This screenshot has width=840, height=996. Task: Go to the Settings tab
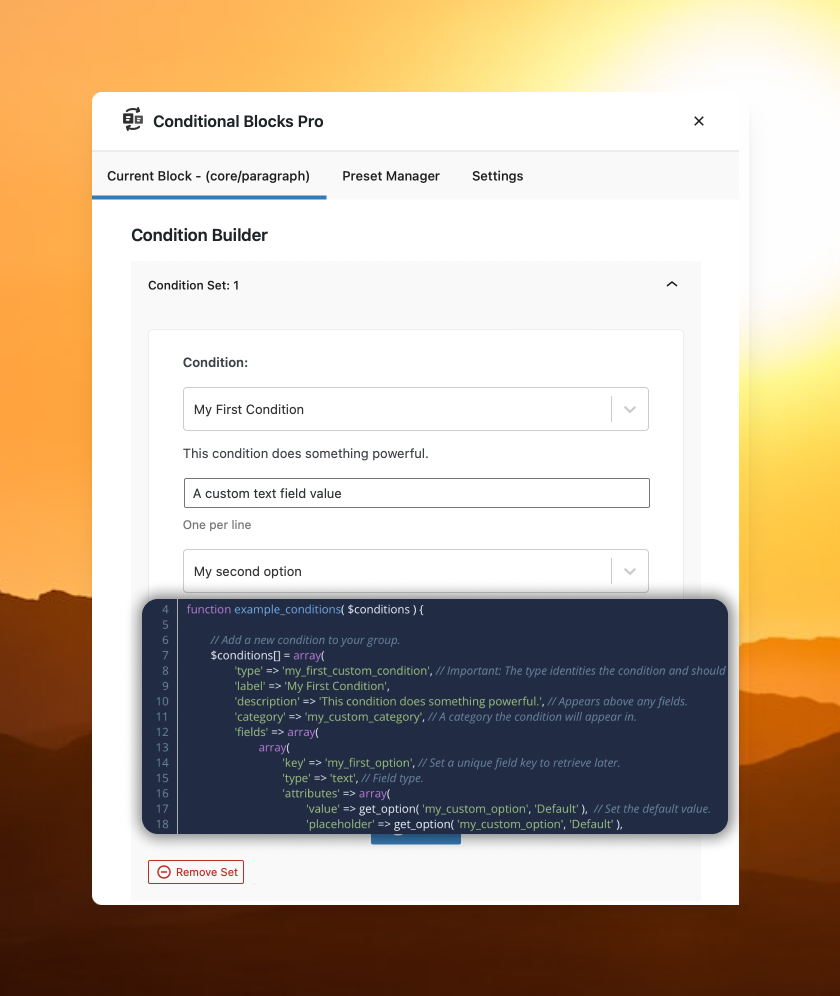(498, 176)
